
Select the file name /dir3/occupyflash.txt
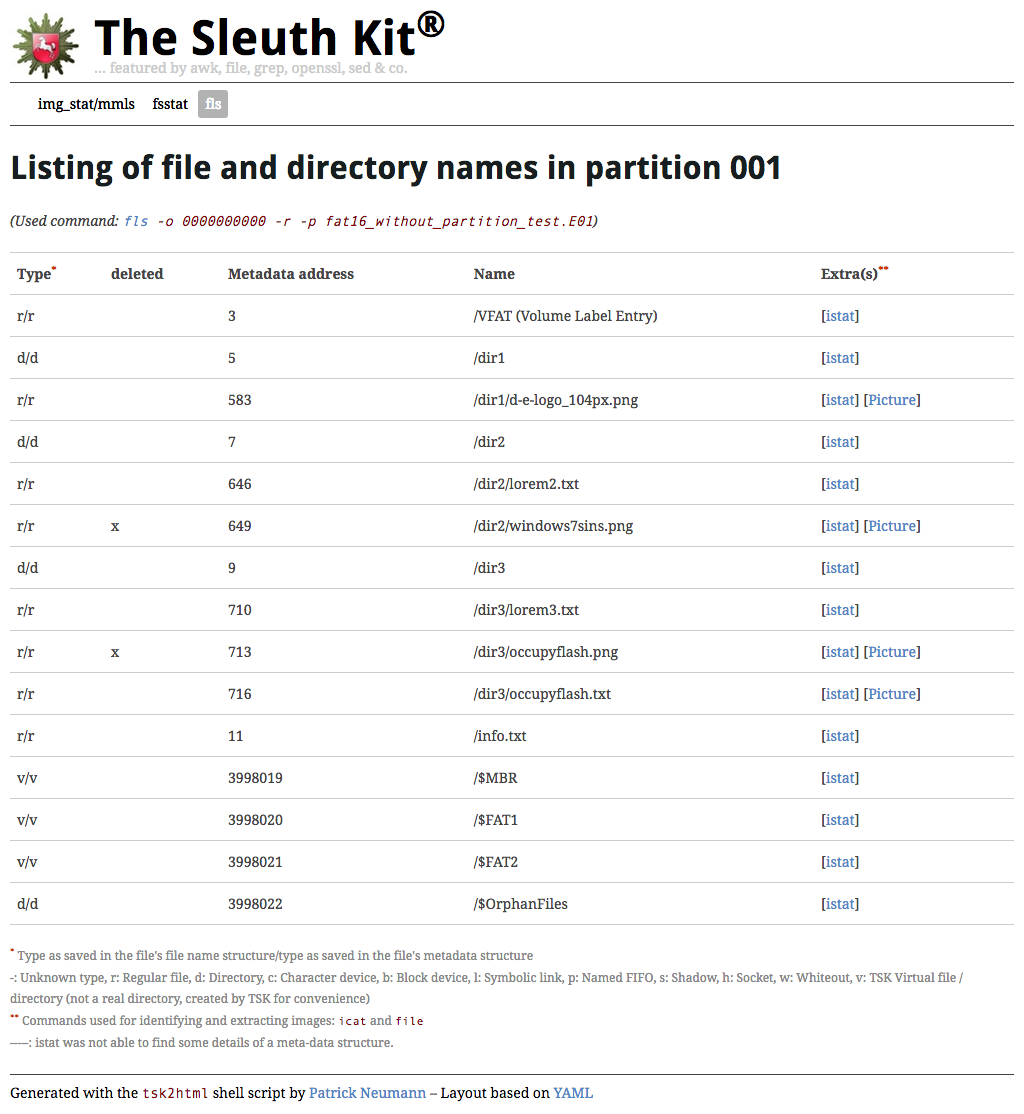coord(542,693)
